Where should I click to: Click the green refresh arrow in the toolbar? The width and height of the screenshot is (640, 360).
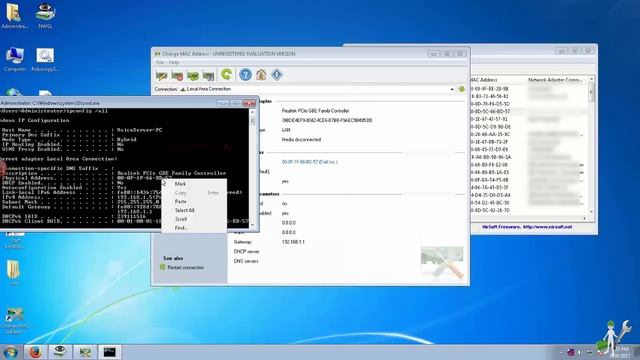click(226, 75)
